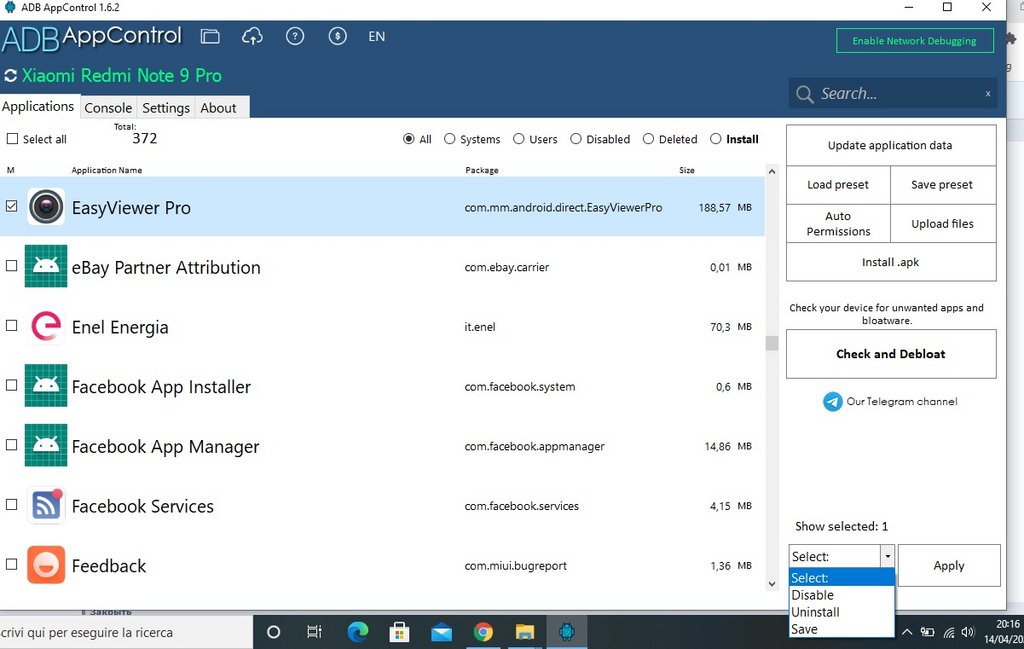Uncheck the EasyViewer Pro checkbox
Viewport: 1024px width, 649px height.
(x=11, y=206)
